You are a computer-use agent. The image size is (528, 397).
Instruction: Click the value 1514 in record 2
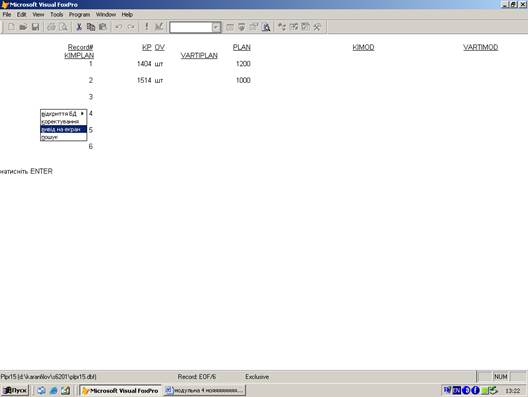pyautogui.click(x=144, y=80)
